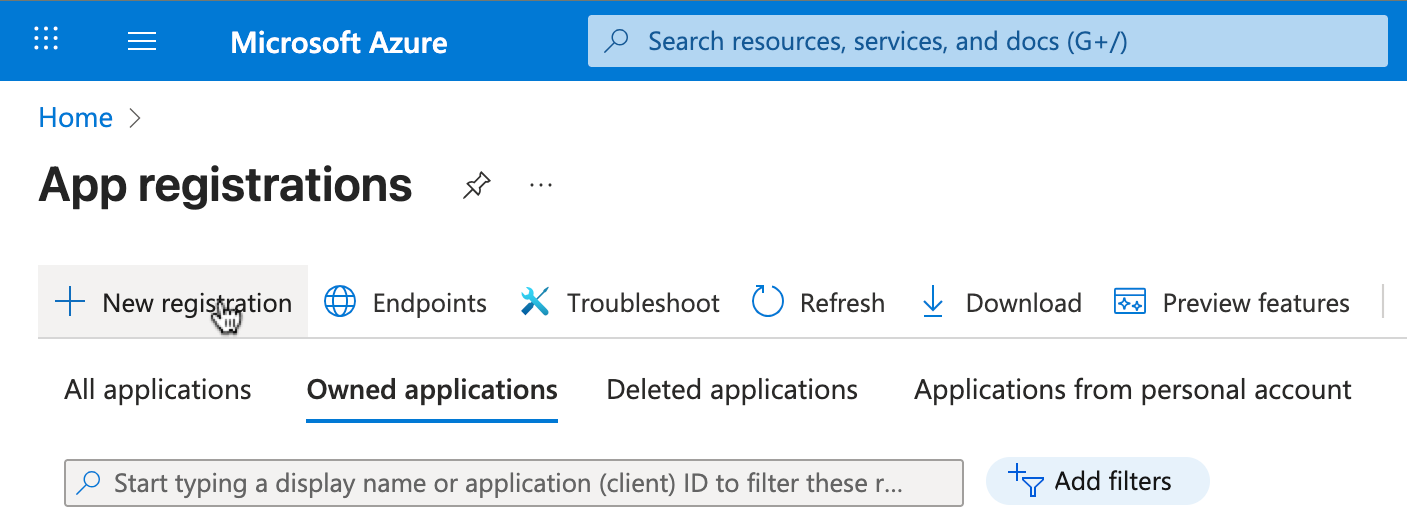Click the Download arrow icon

click(933, 302)
